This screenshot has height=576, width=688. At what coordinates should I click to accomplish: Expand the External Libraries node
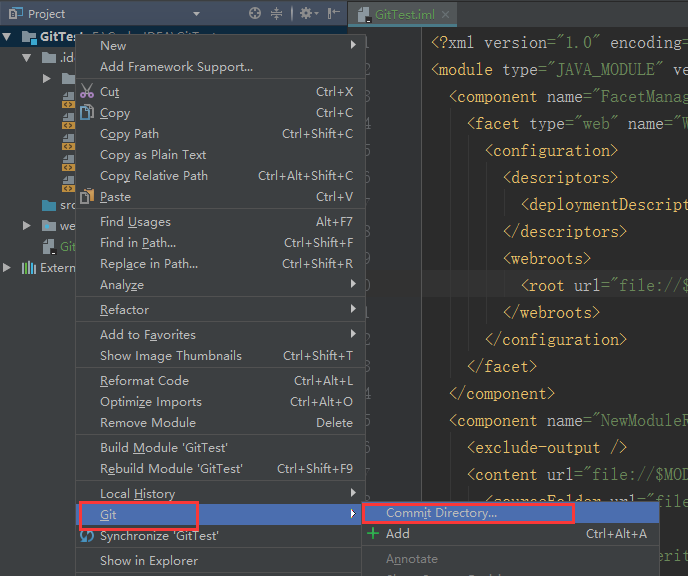8,268
